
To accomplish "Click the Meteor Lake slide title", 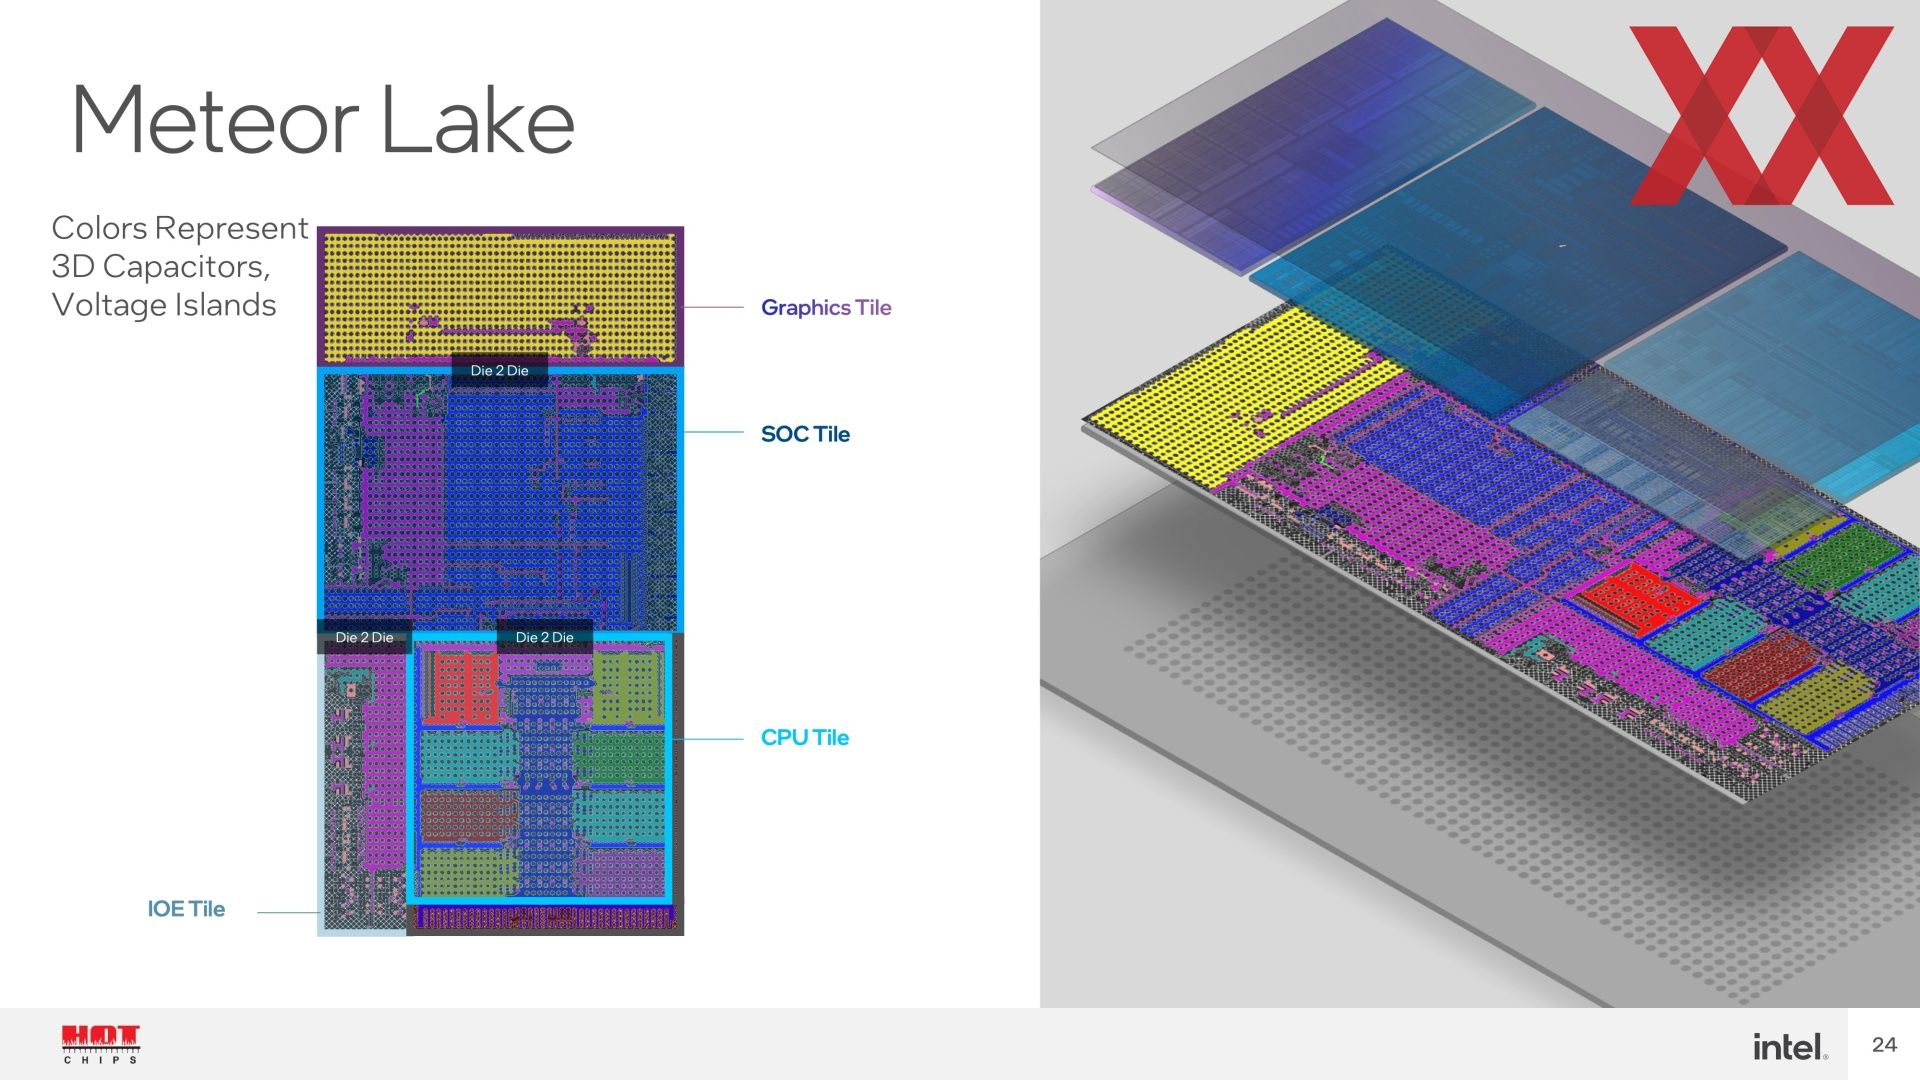I will tap(323, 120).
